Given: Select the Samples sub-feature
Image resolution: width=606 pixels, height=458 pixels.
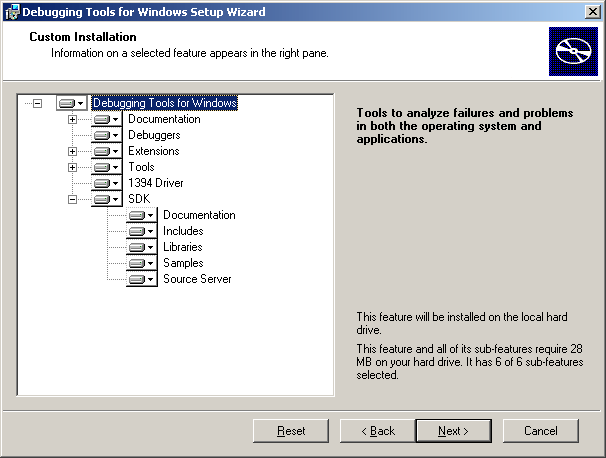Looking at the screenshot, I should [183, 263].
